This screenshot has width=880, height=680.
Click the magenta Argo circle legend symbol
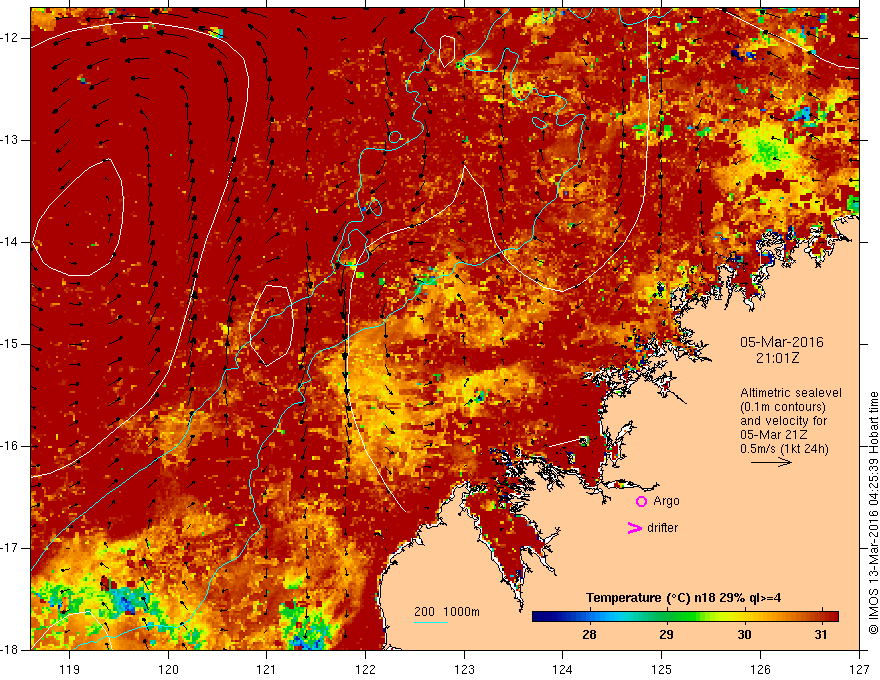641,502
